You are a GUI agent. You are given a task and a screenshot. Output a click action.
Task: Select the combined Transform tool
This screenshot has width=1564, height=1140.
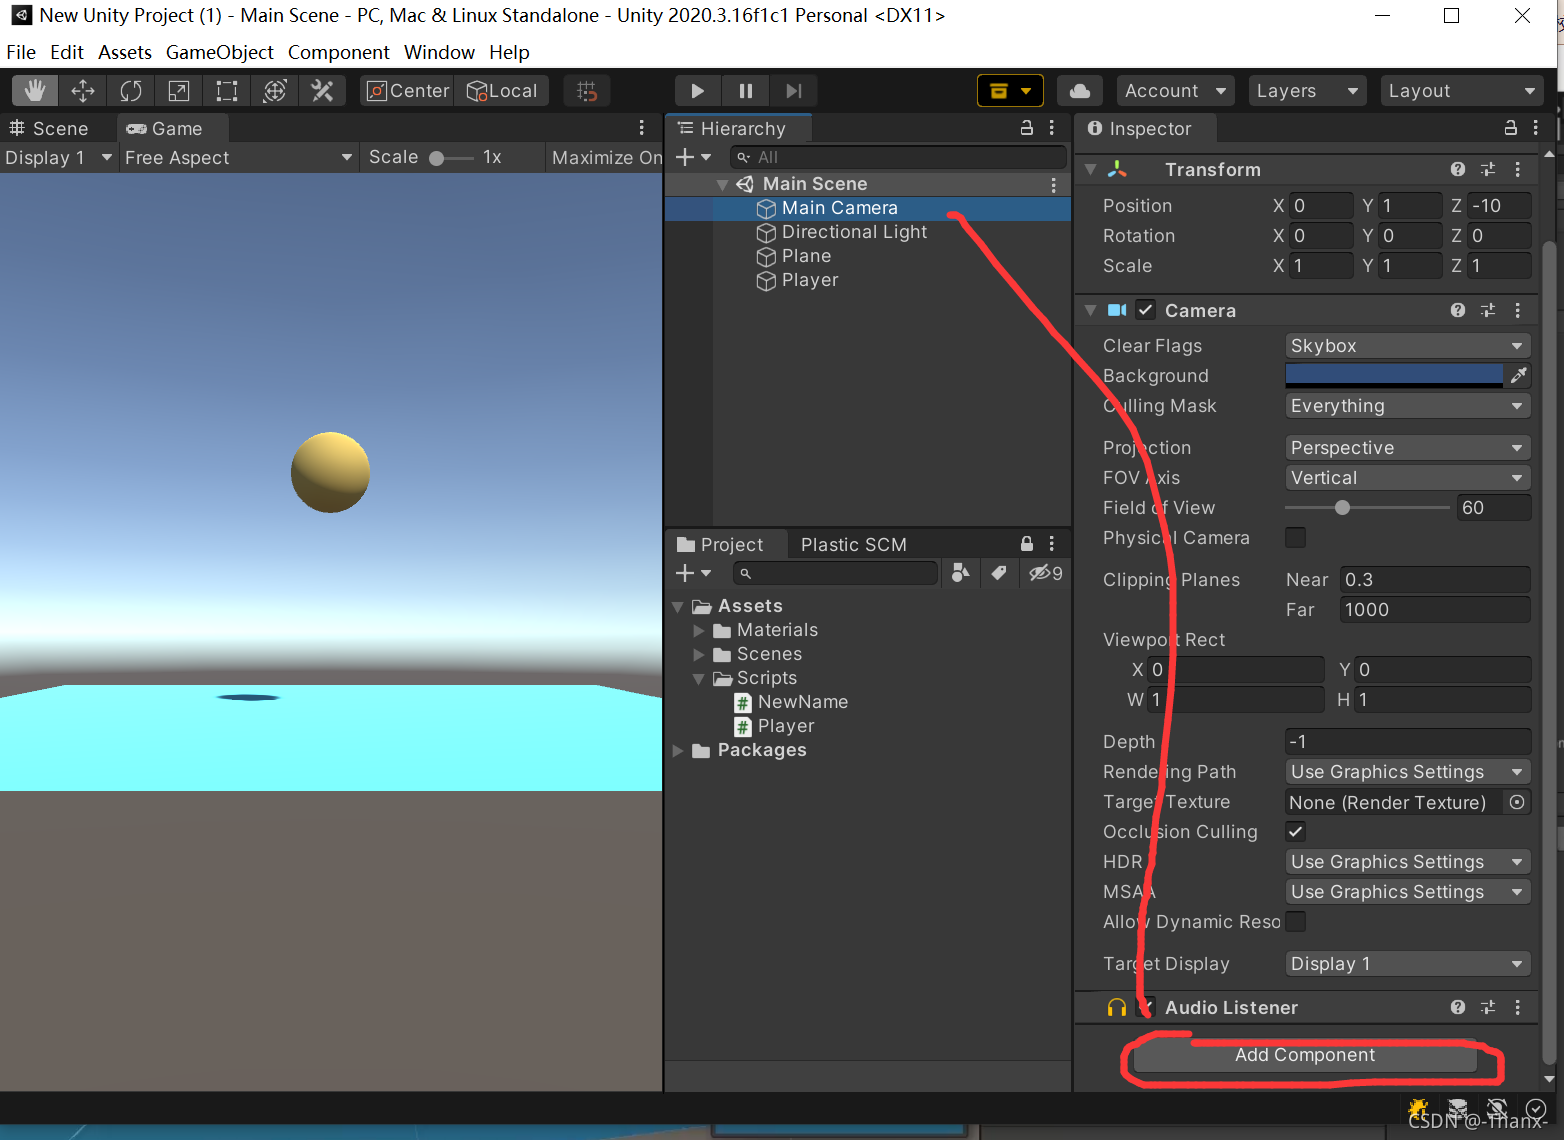pos(275,91)
